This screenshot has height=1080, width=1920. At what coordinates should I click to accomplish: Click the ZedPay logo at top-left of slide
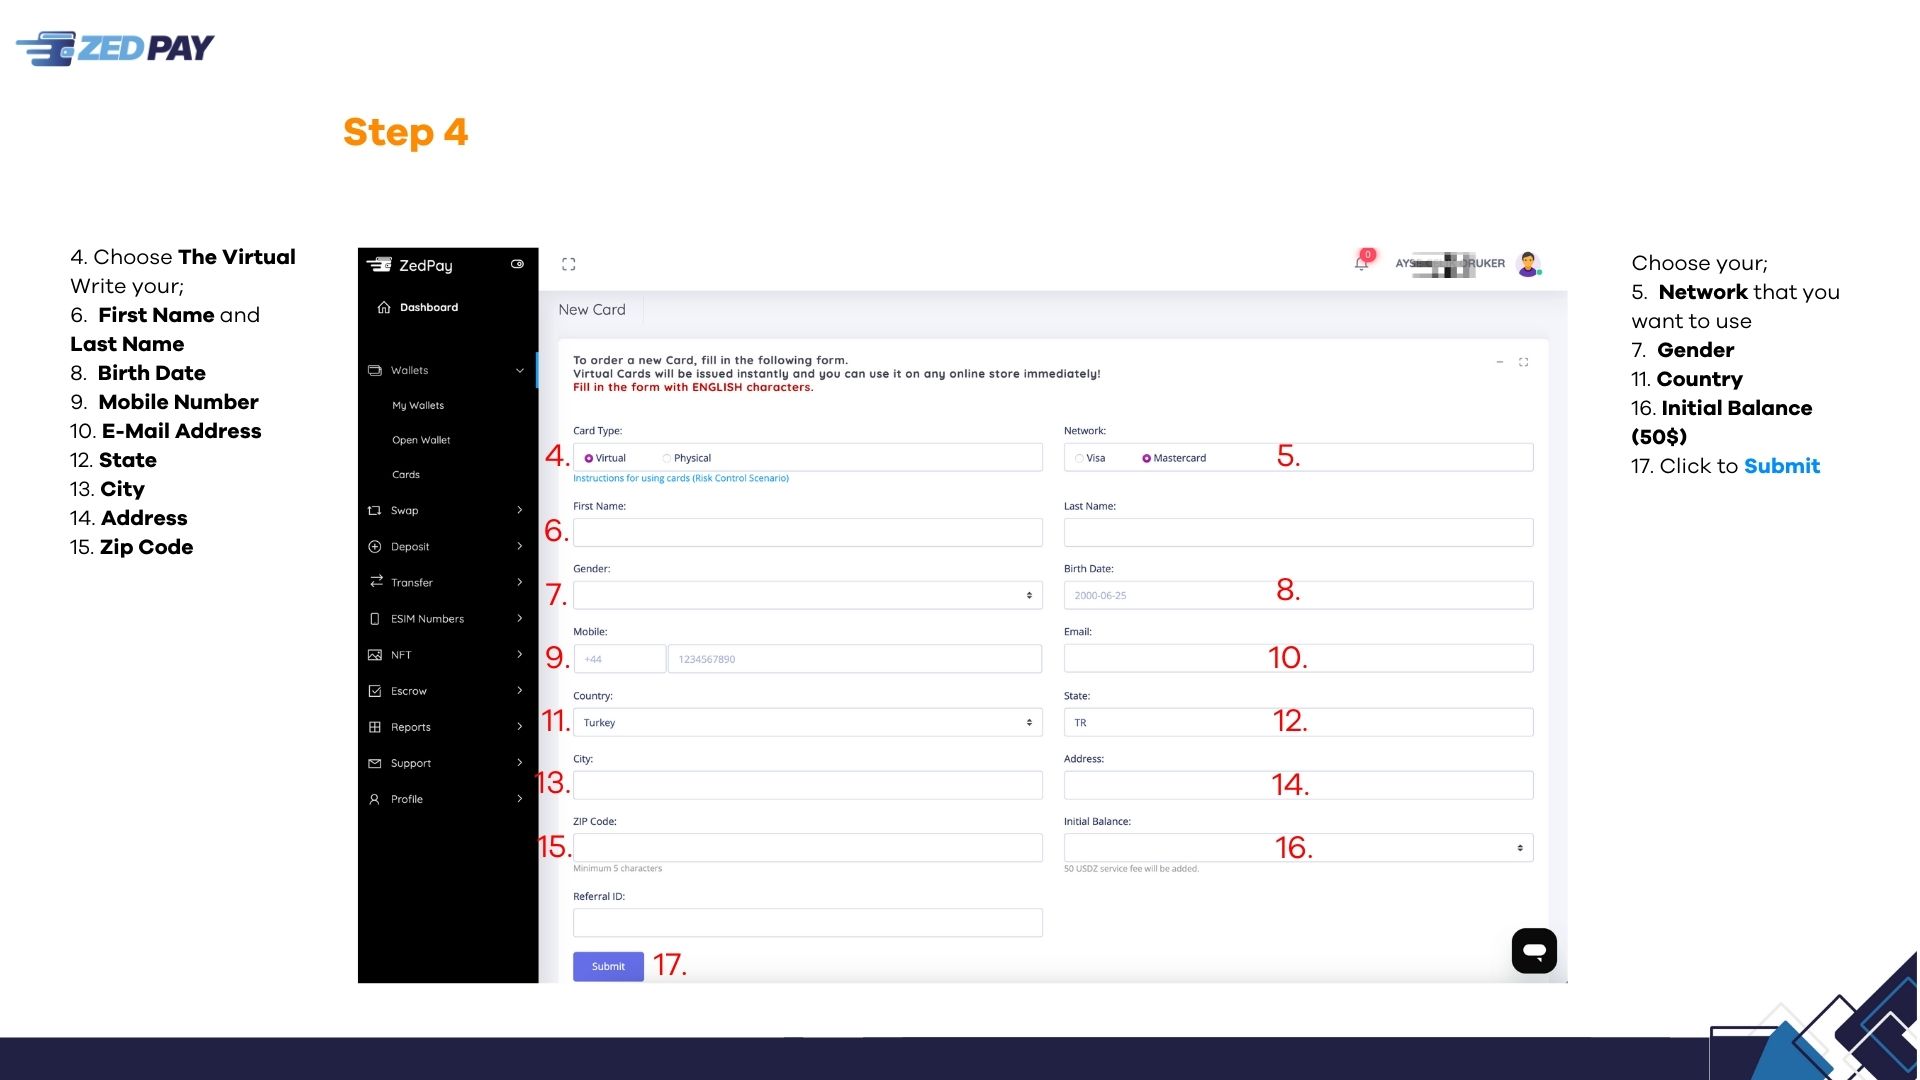click(115, 48)
